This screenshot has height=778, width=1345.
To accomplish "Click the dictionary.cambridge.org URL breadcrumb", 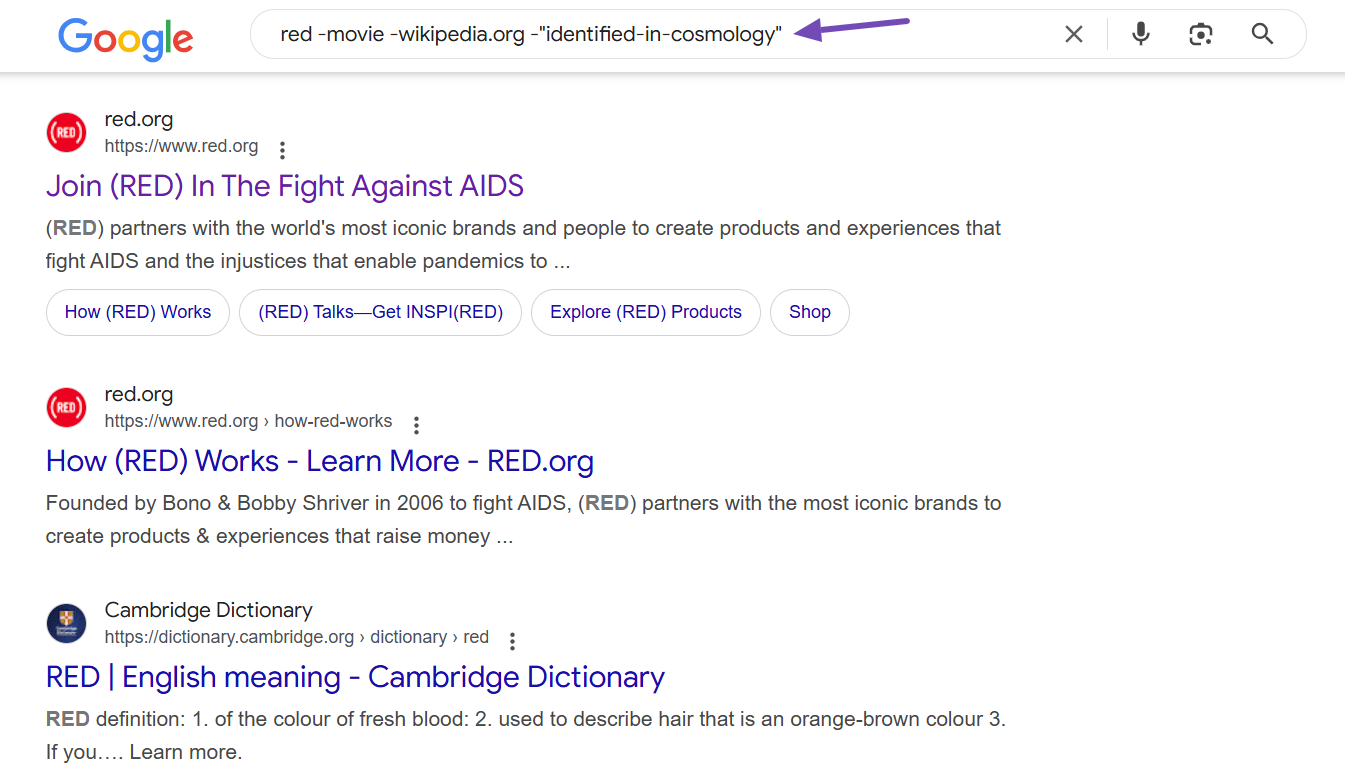I will point(230,637).
